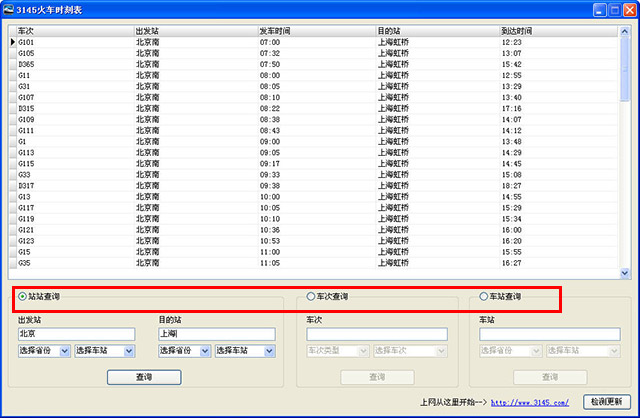The image size is (640, 418).
Task: Click the 出发站 input field containing 北京
Action: 76,334
